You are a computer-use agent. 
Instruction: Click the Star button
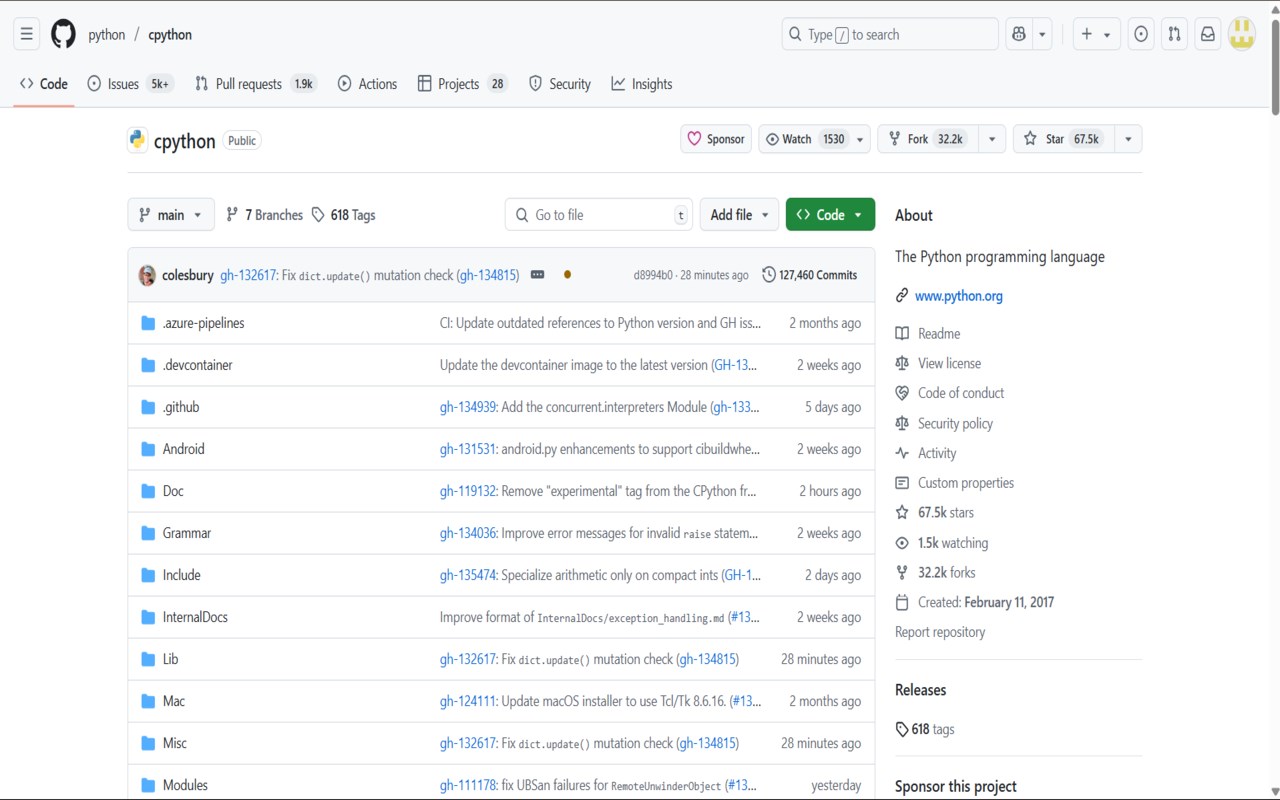click(x=1063, y=139)
